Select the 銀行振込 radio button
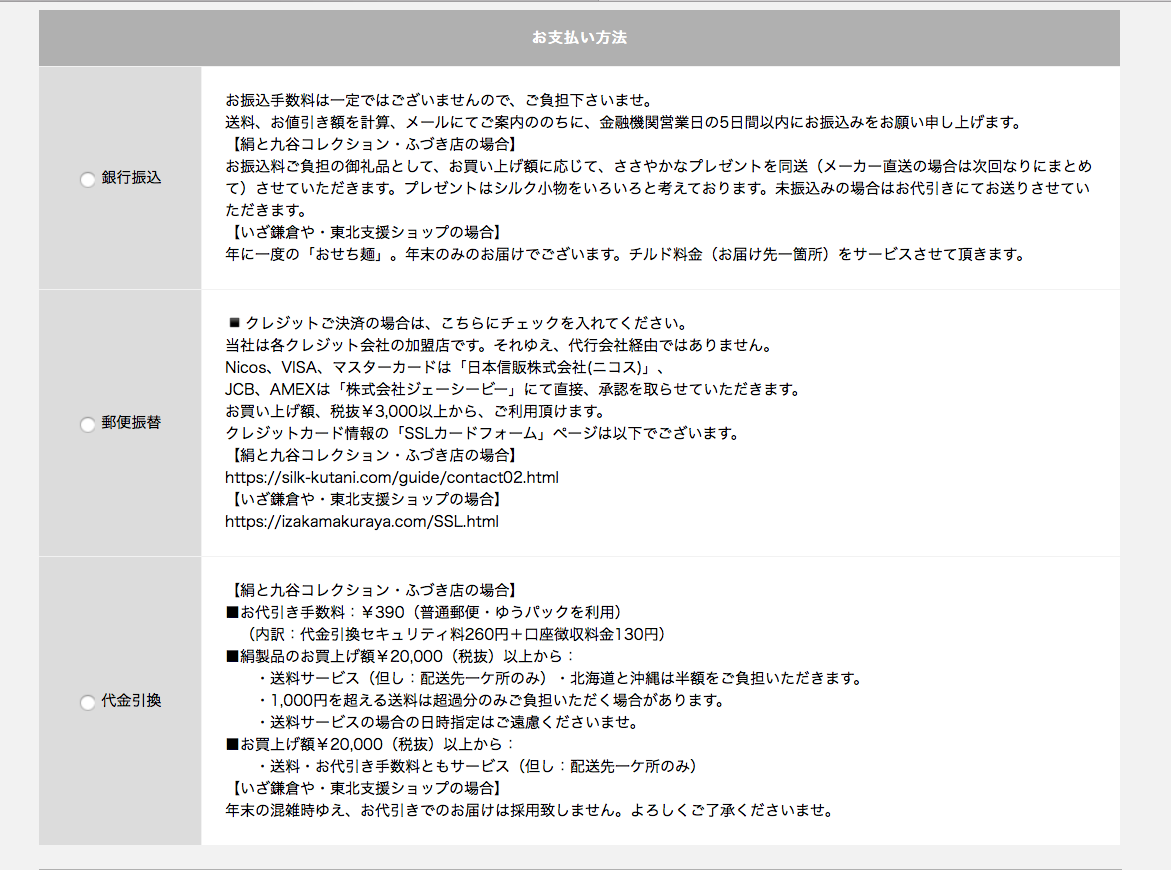Screen dimensions: 1171x870 click(88, 179)
